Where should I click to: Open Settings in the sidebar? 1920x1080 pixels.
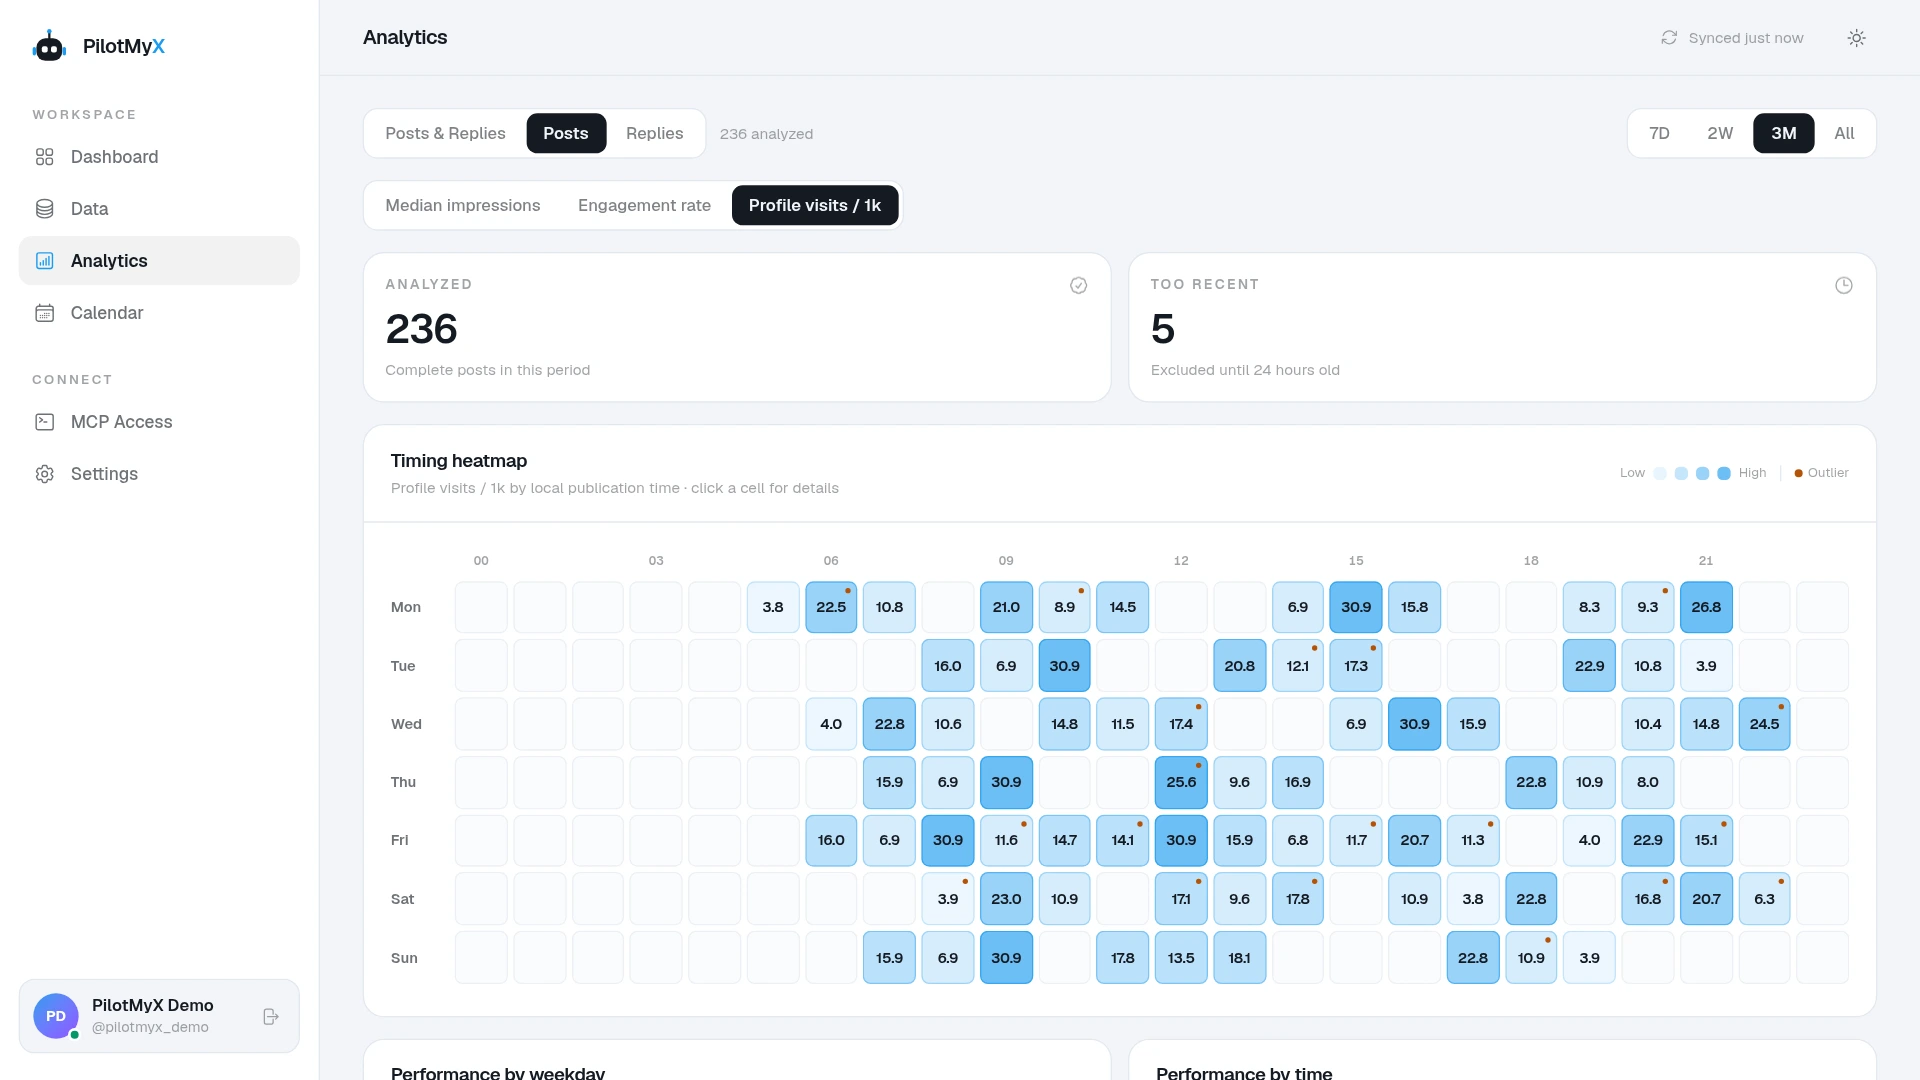pyautogui.click(x=159, y=474)
